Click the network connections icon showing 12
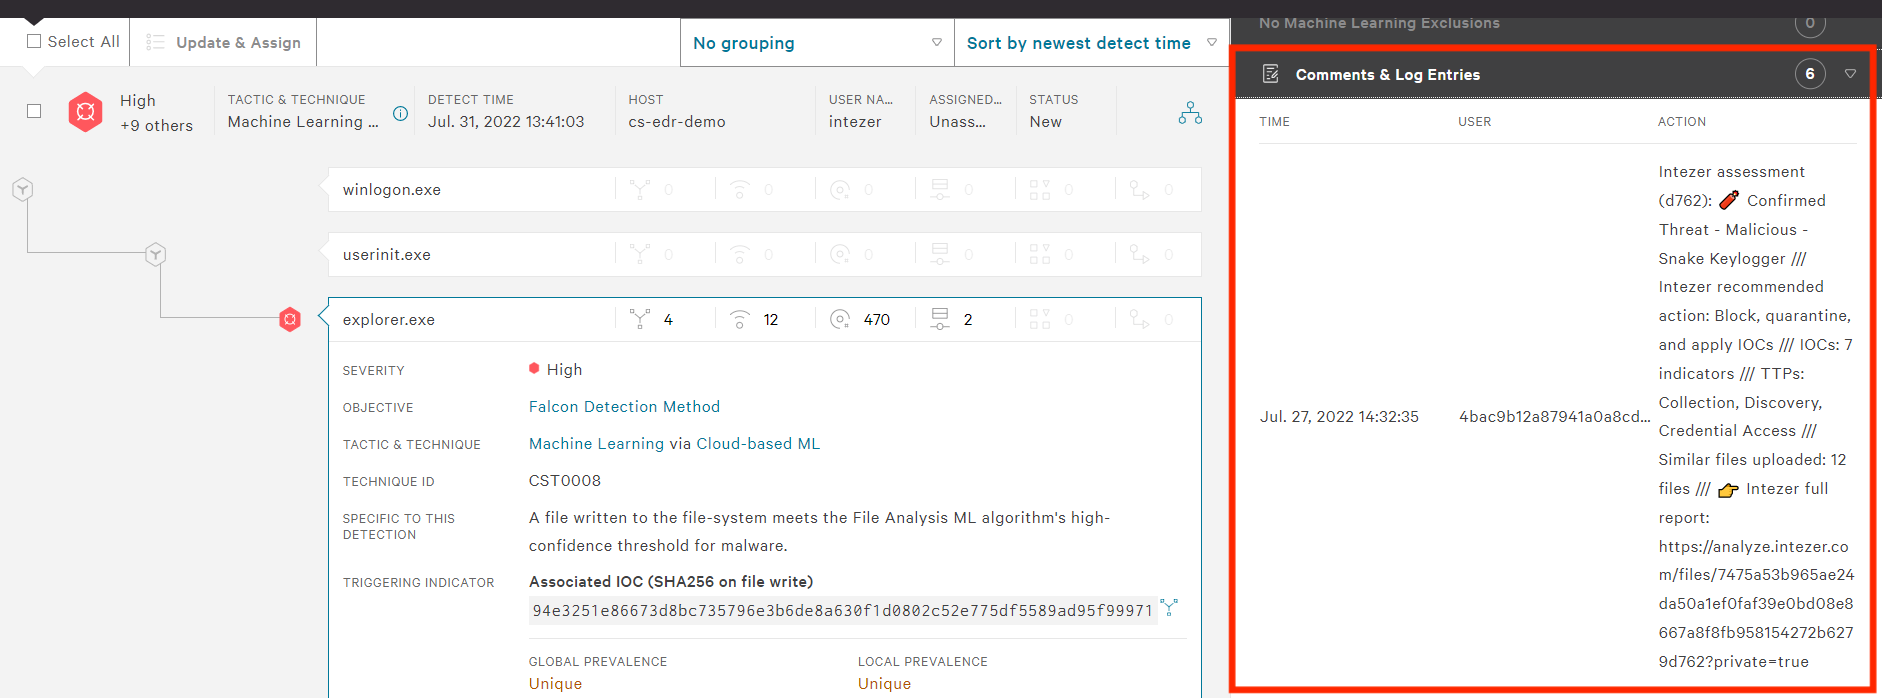This screenshot has width=1882, height=698. (x=740, y=319)
